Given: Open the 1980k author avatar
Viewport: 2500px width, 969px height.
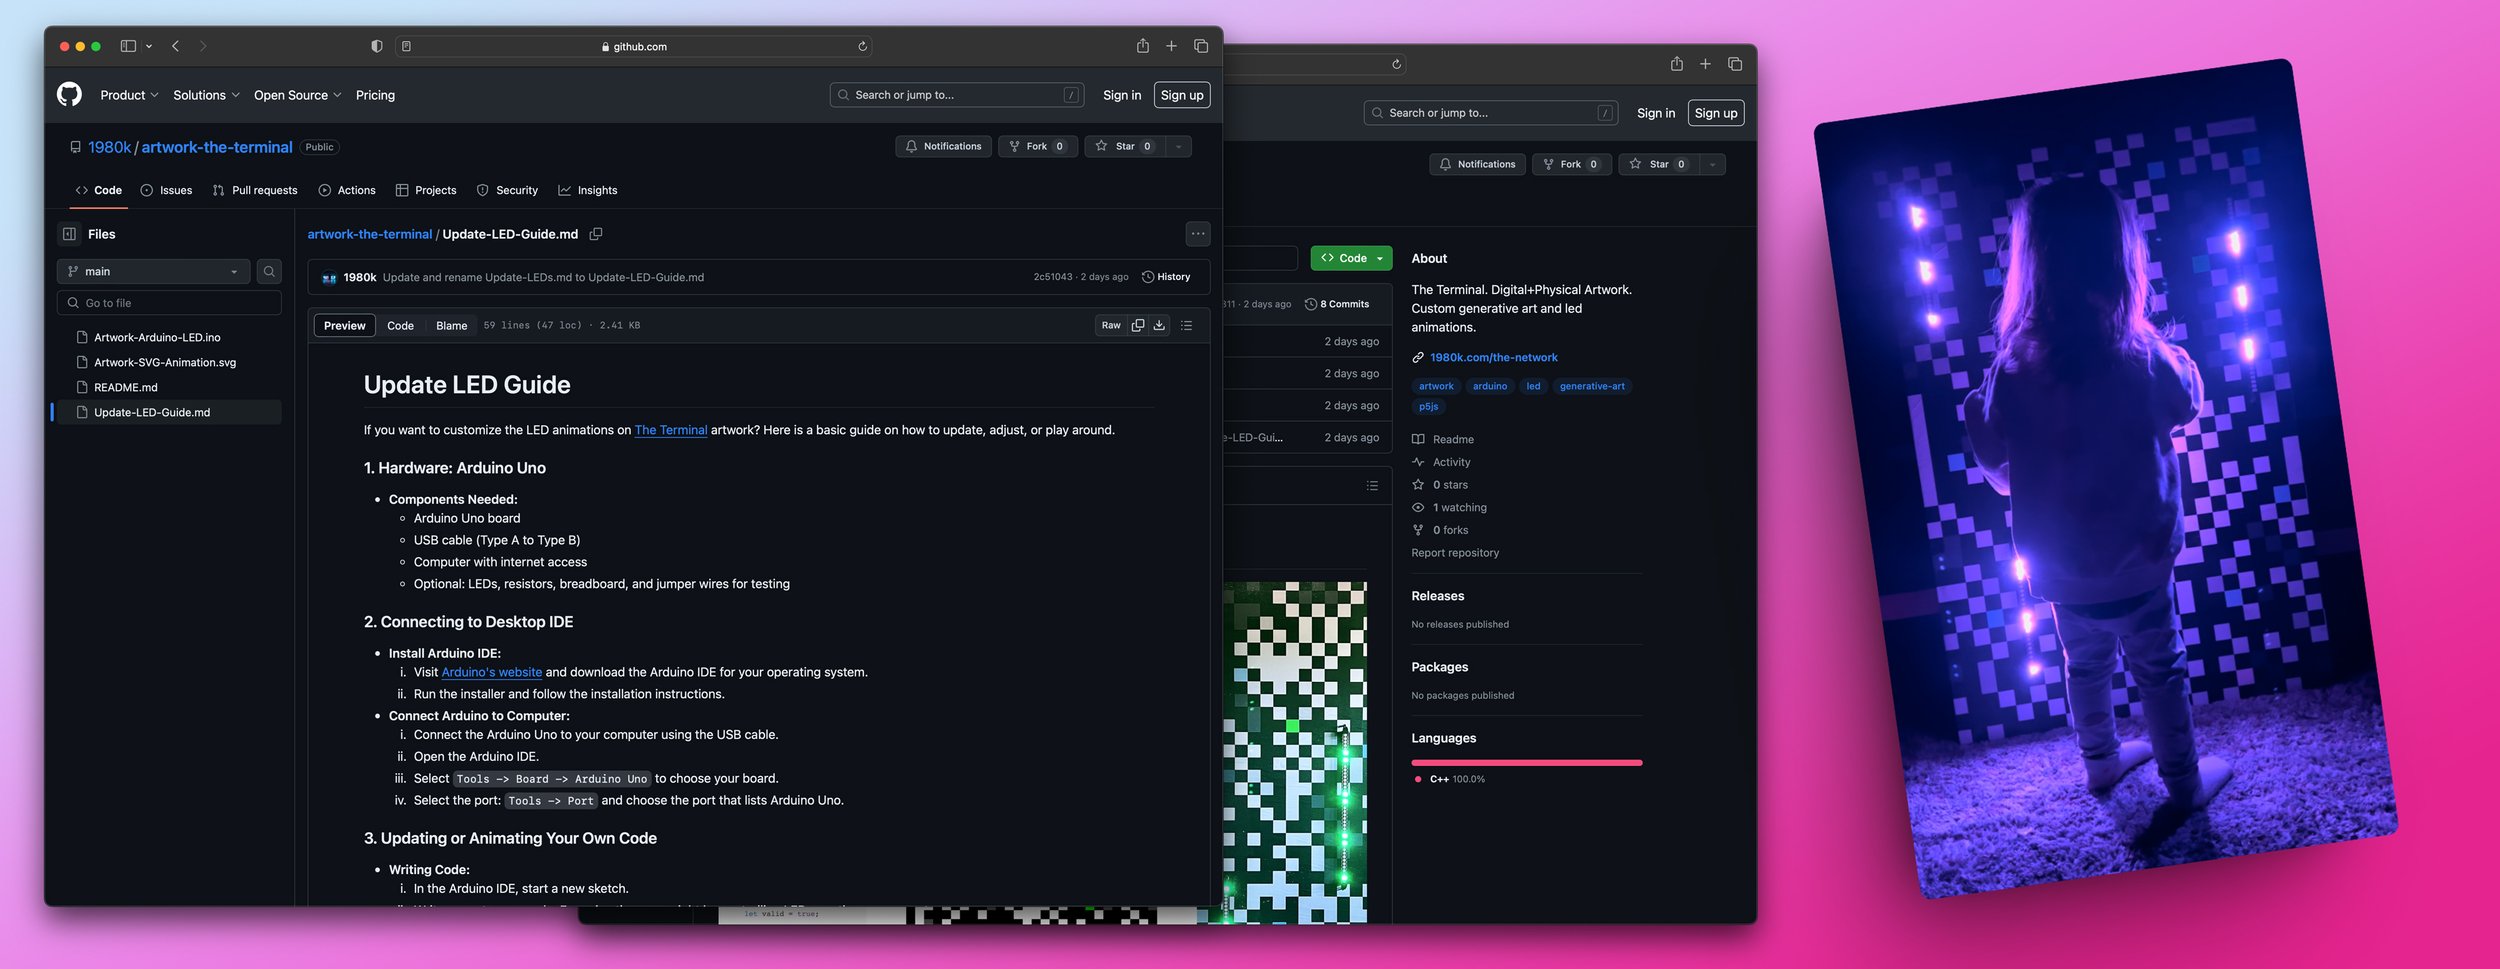Looking at the screenshot, I should click(x=329, y=278).
